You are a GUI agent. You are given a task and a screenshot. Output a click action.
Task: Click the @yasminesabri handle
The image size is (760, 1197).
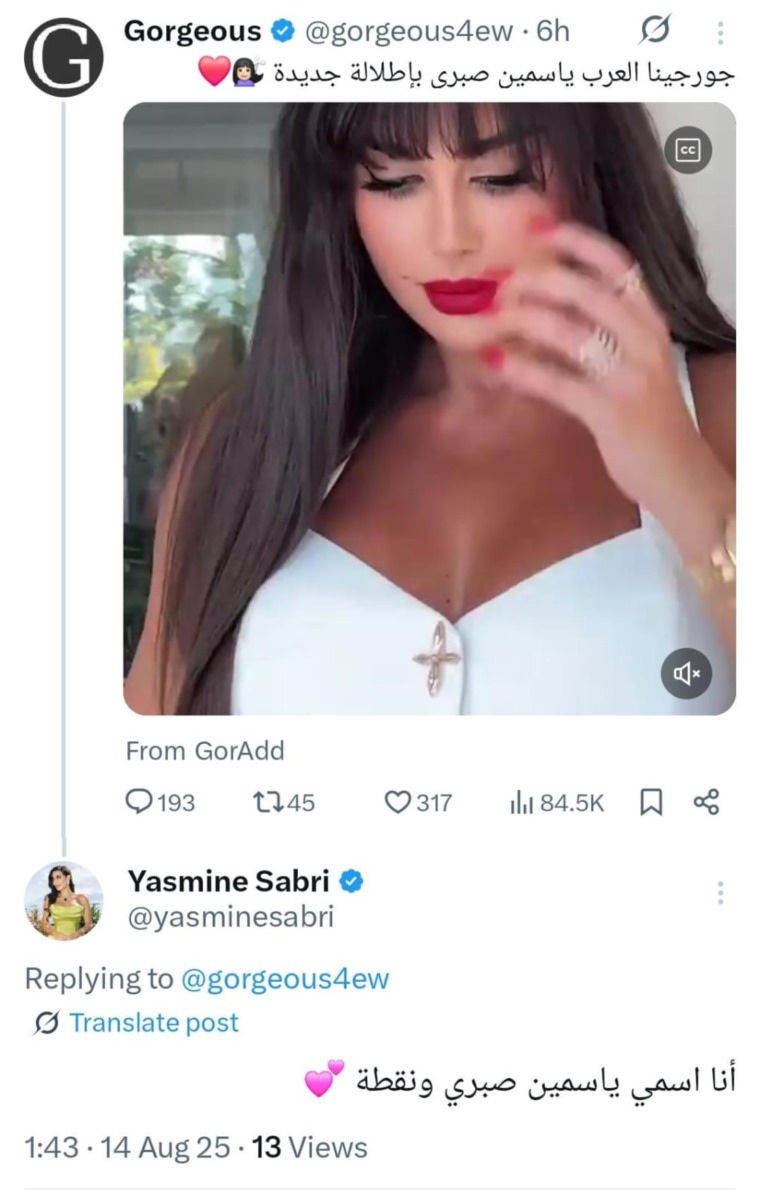tap(230, 917)
